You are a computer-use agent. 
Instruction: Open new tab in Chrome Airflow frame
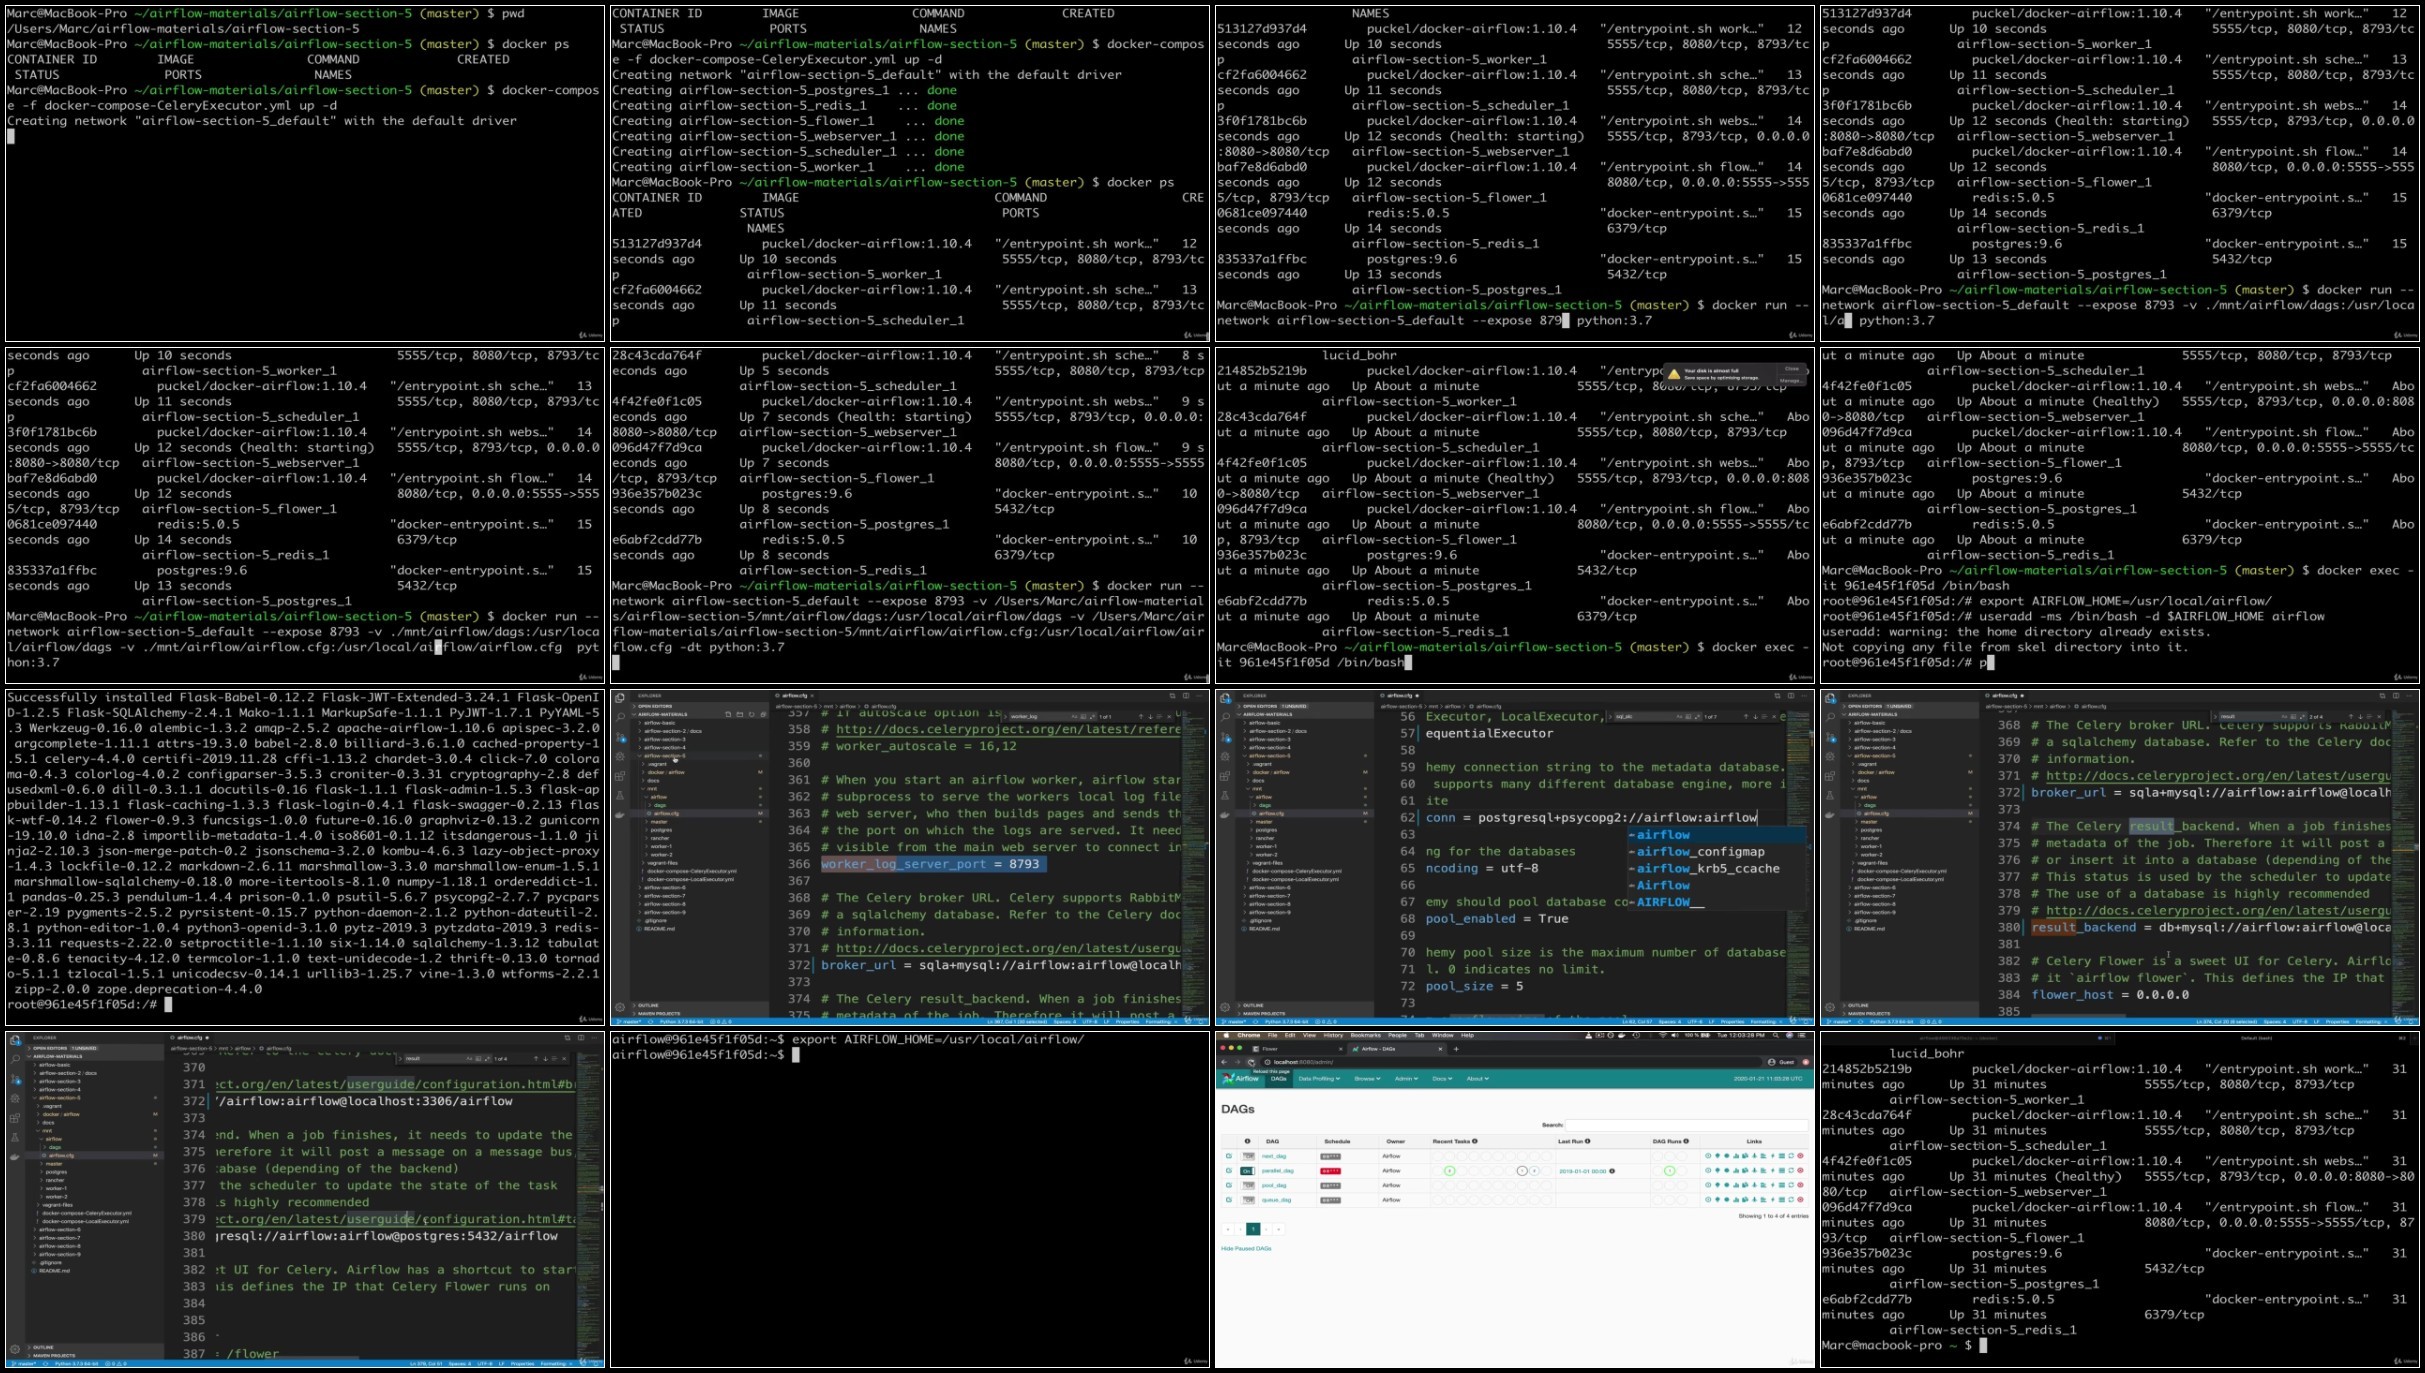pos(1456,1049)
